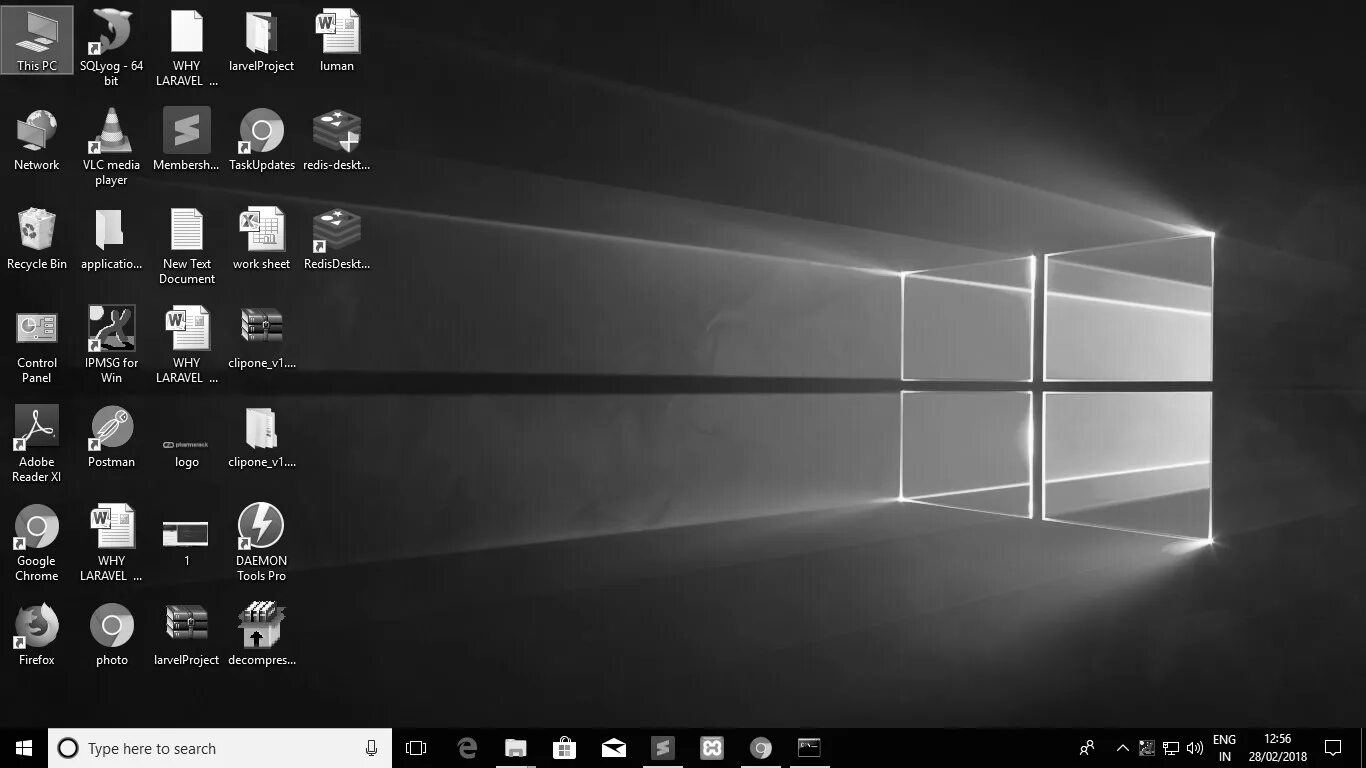Select the TaskUpdates Chrome shortcut
Screen dimensions: 1366x768
click(261, 139)
